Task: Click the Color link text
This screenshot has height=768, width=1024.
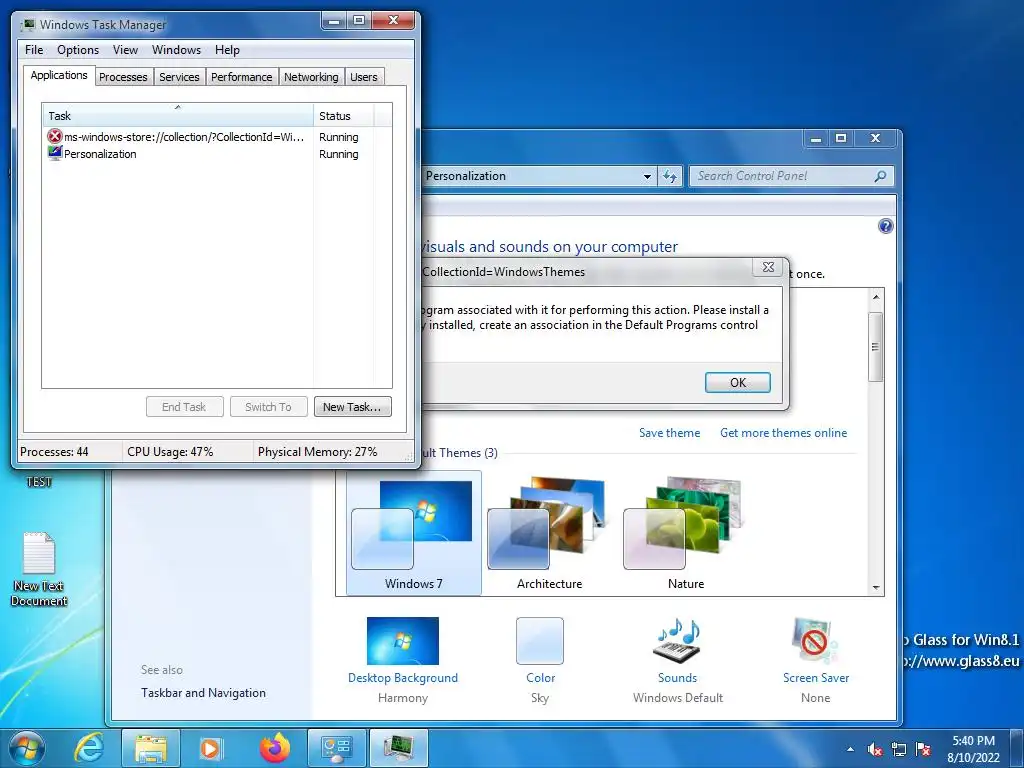Action: click(x=541, y=678)
